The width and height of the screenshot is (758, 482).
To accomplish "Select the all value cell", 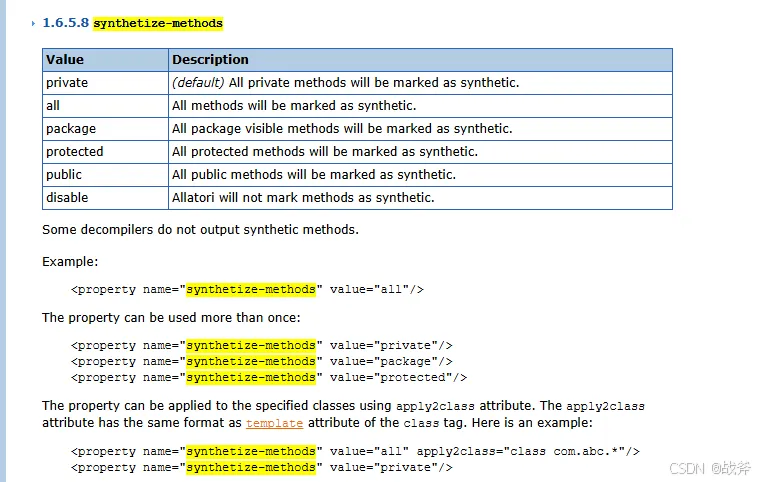I will [54, 106].
